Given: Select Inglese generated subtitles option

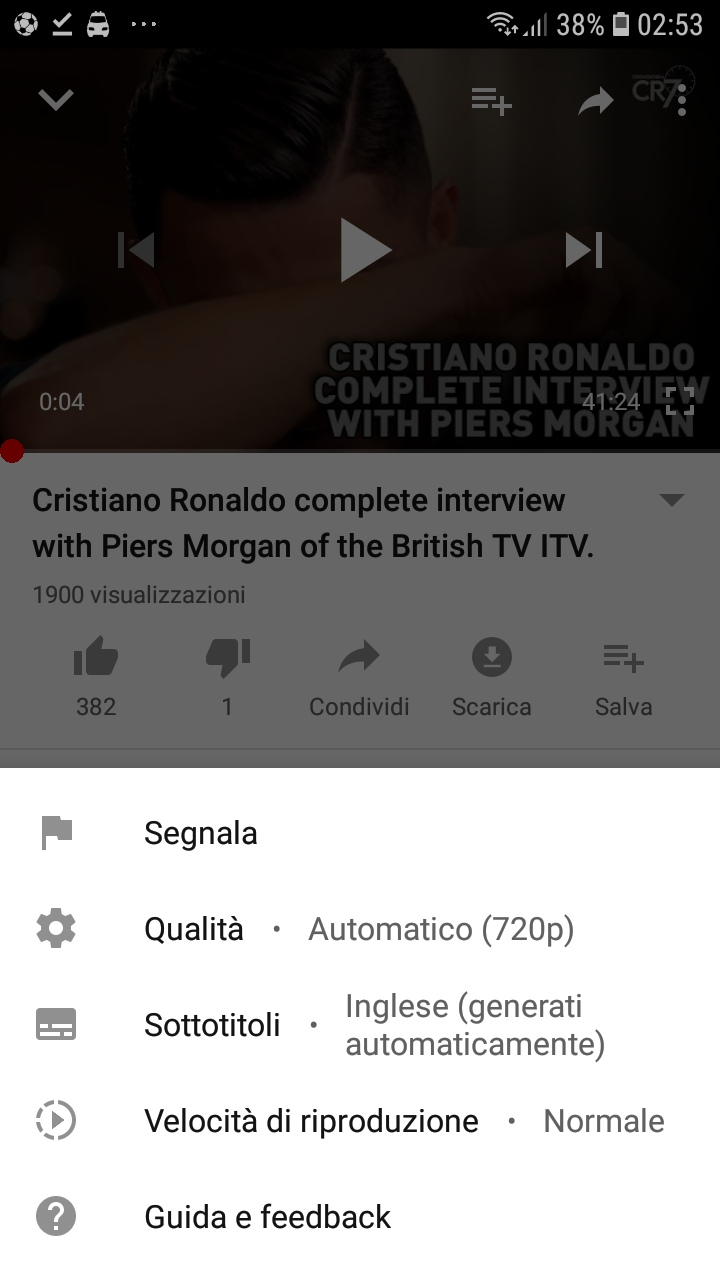Looking at the screenshot, I should pos(475,1025).
